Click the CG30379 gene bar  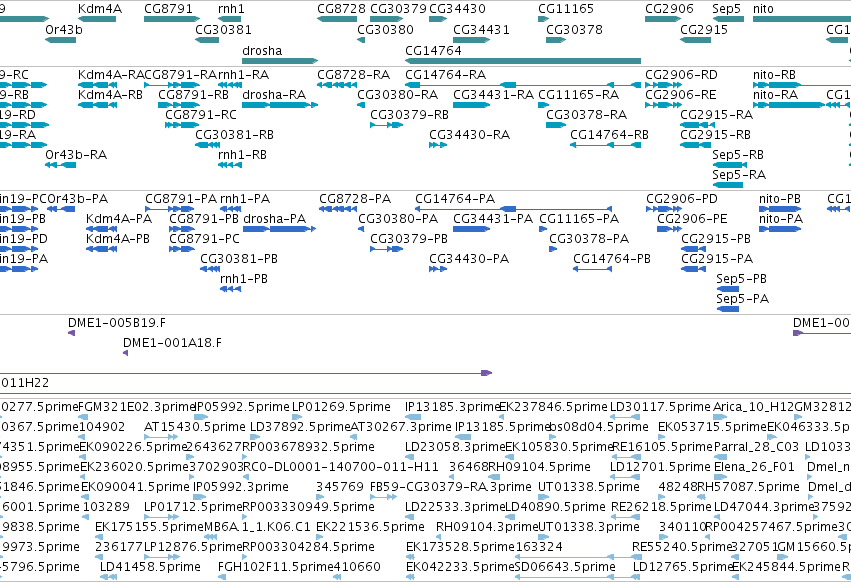tap(386, 19)
